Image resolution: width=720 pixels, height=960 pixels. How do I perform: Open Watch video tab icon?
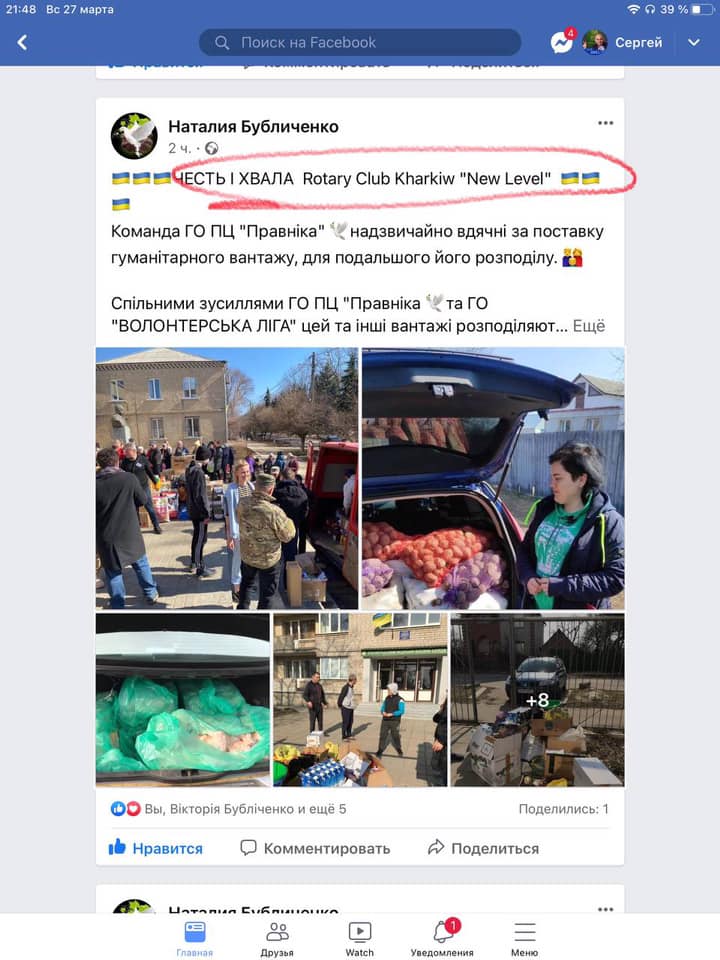pyautogui.click(x=359, y=939)
